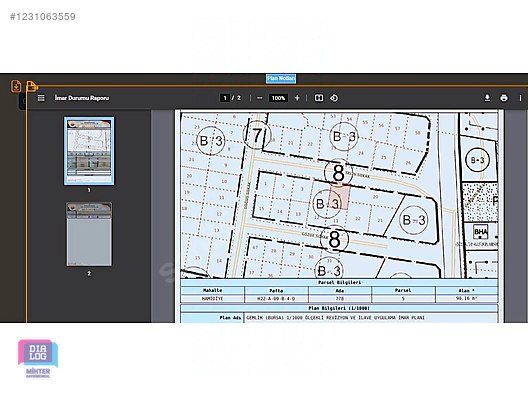Select the page 2 thumbnail

89,234
